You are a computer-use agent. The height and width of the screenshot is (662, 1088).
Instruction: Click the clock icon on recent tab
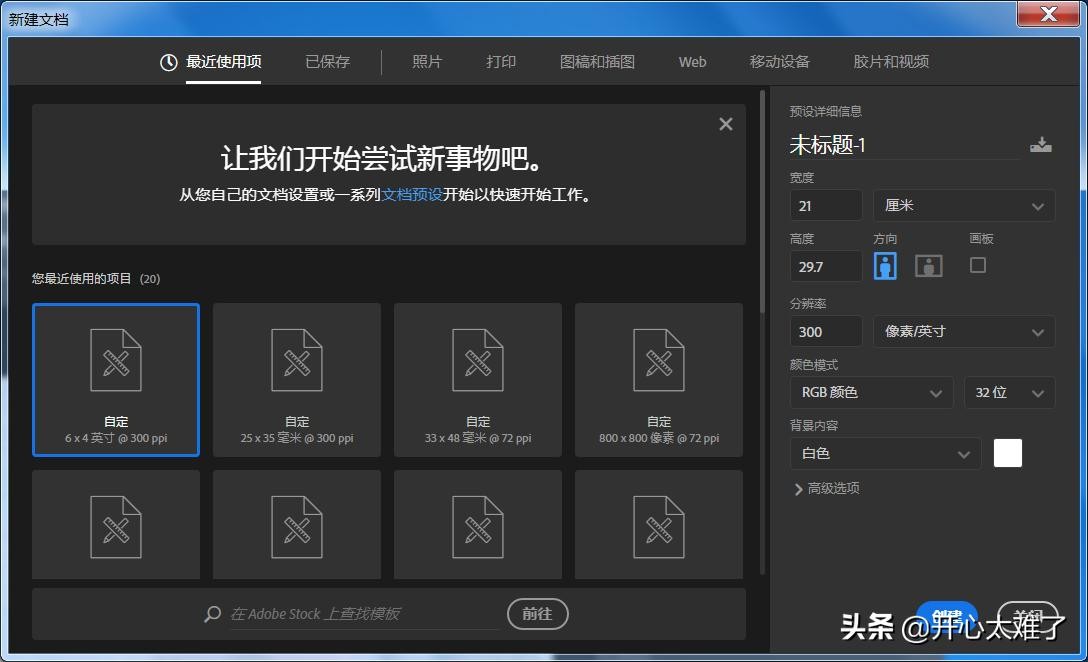(169, 62)
